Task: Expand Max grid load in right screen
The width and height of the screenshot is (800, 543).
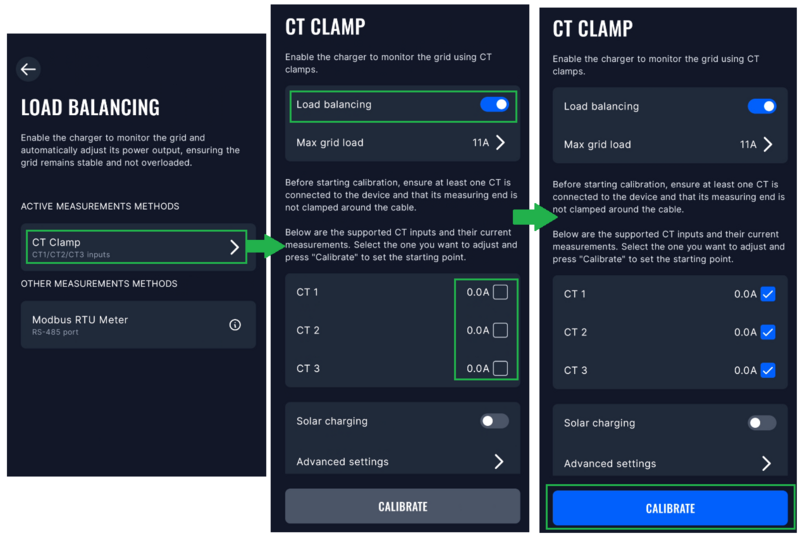Action: click(767, 145)
